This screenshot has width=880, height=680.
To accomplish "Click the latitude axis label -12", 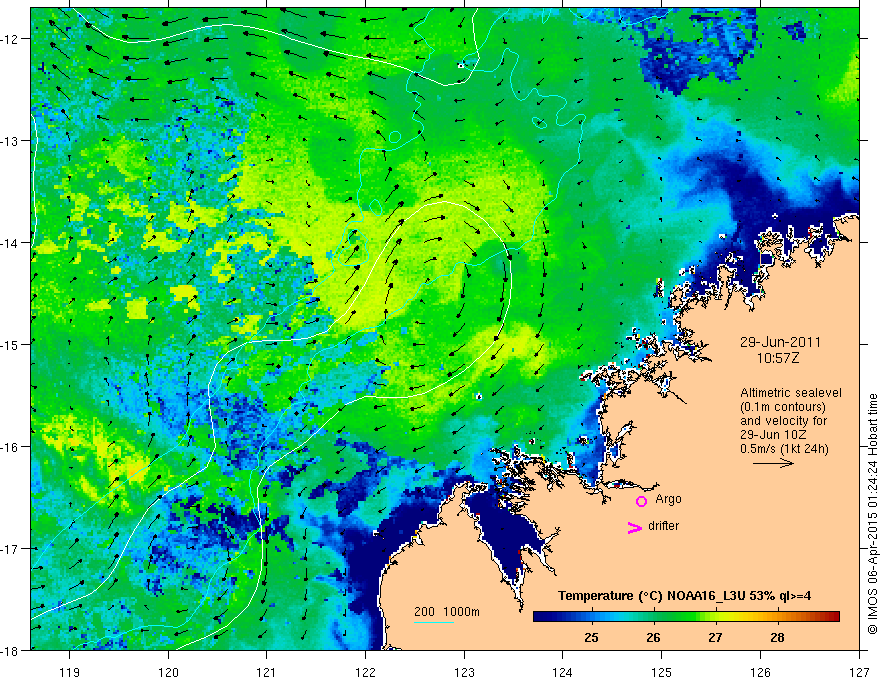I will (11, 39).
